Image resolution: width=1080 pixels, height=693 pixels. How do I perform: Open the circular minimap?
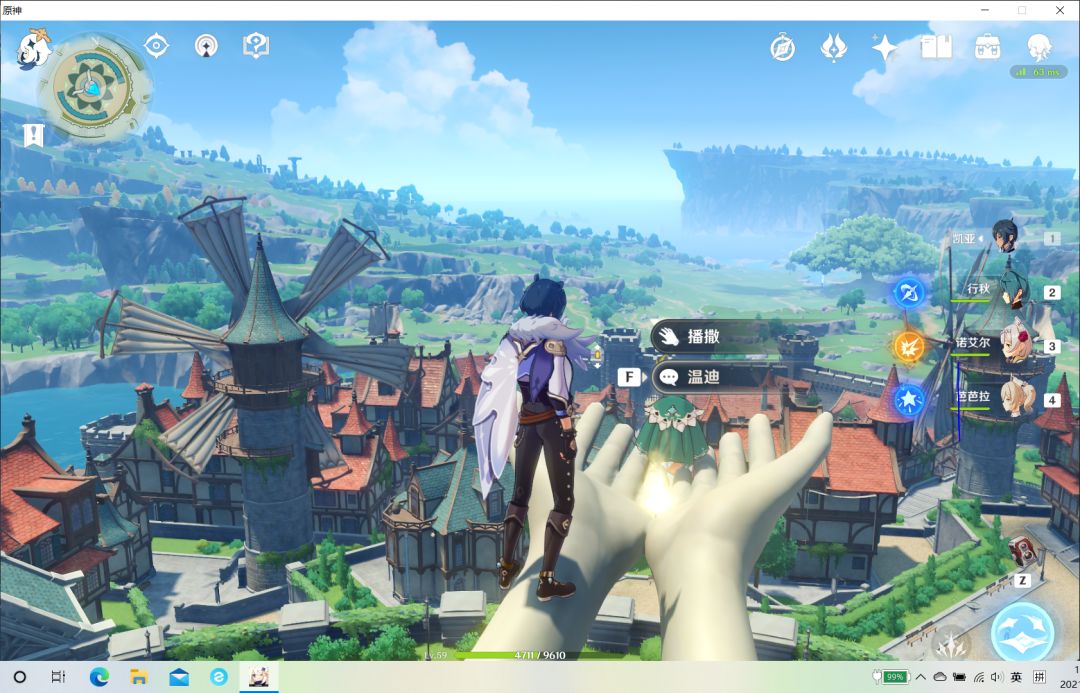coord(94,88)
